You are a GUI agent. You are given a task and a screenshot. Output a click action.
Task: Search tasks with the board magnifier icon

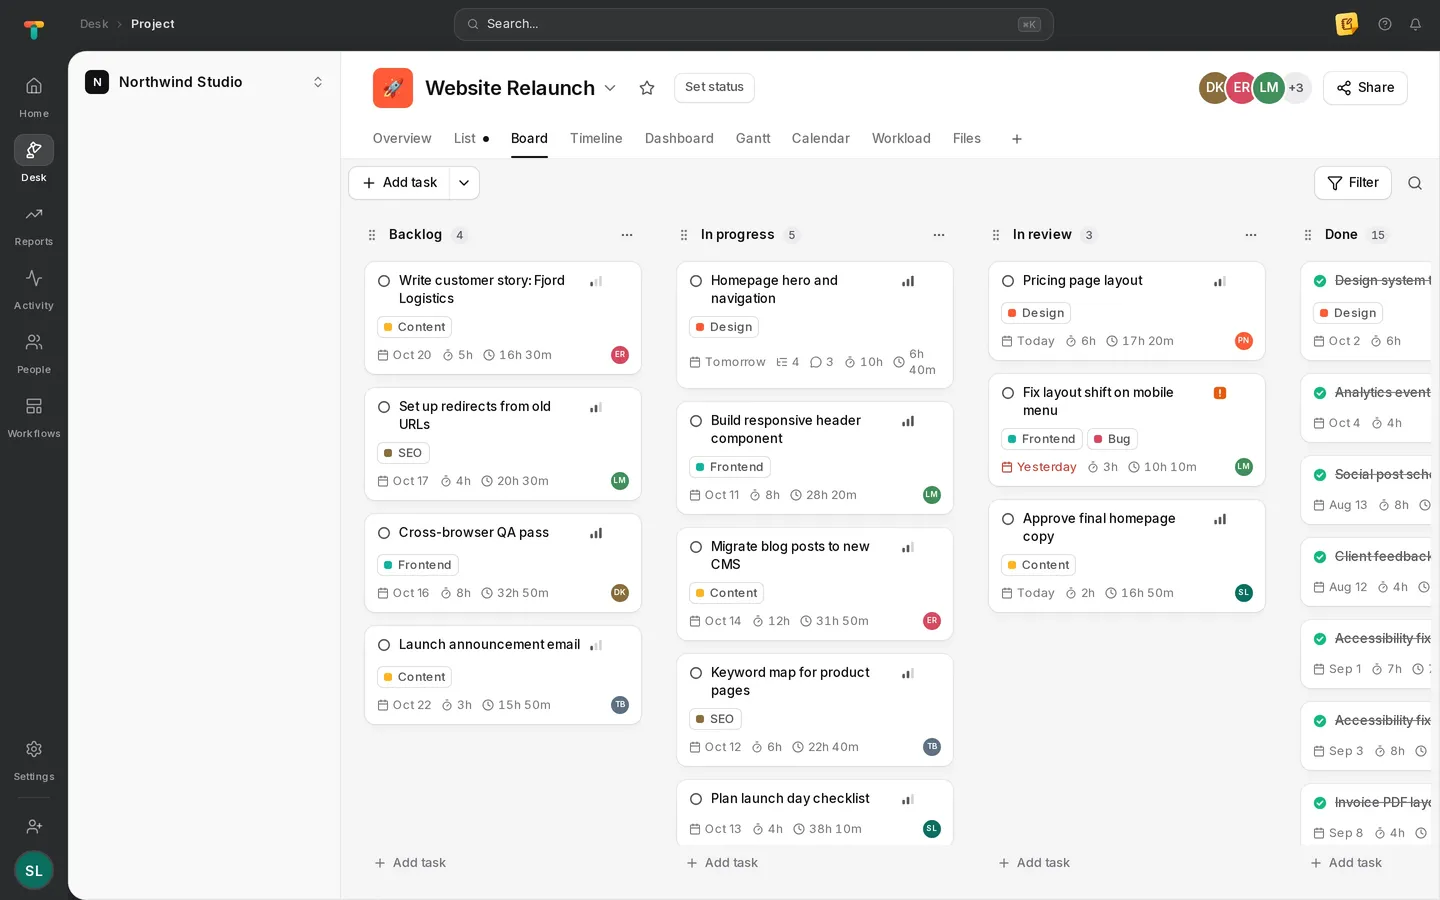click(1415, 183)
